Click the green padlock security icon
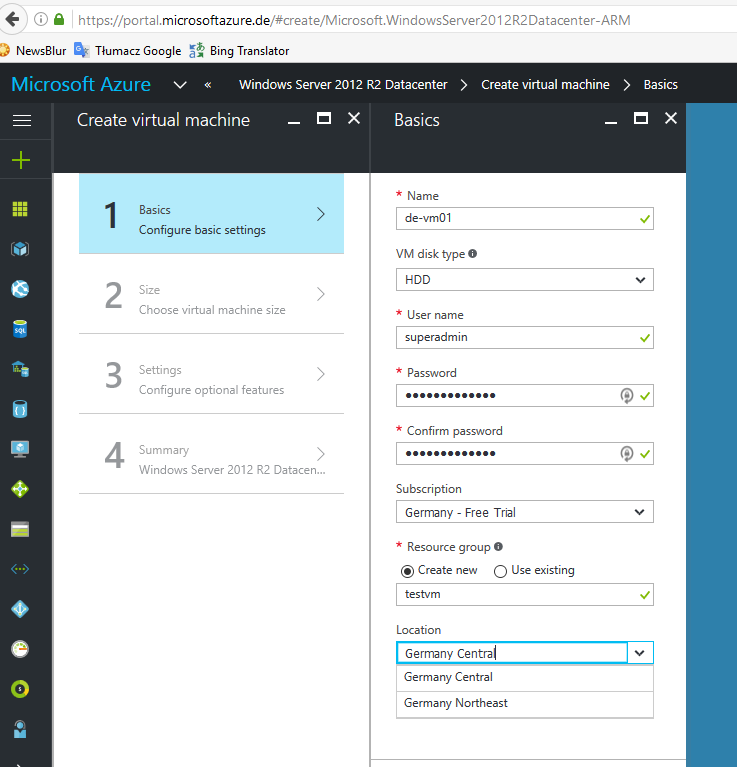737x767 pixels. coord(59,20)
